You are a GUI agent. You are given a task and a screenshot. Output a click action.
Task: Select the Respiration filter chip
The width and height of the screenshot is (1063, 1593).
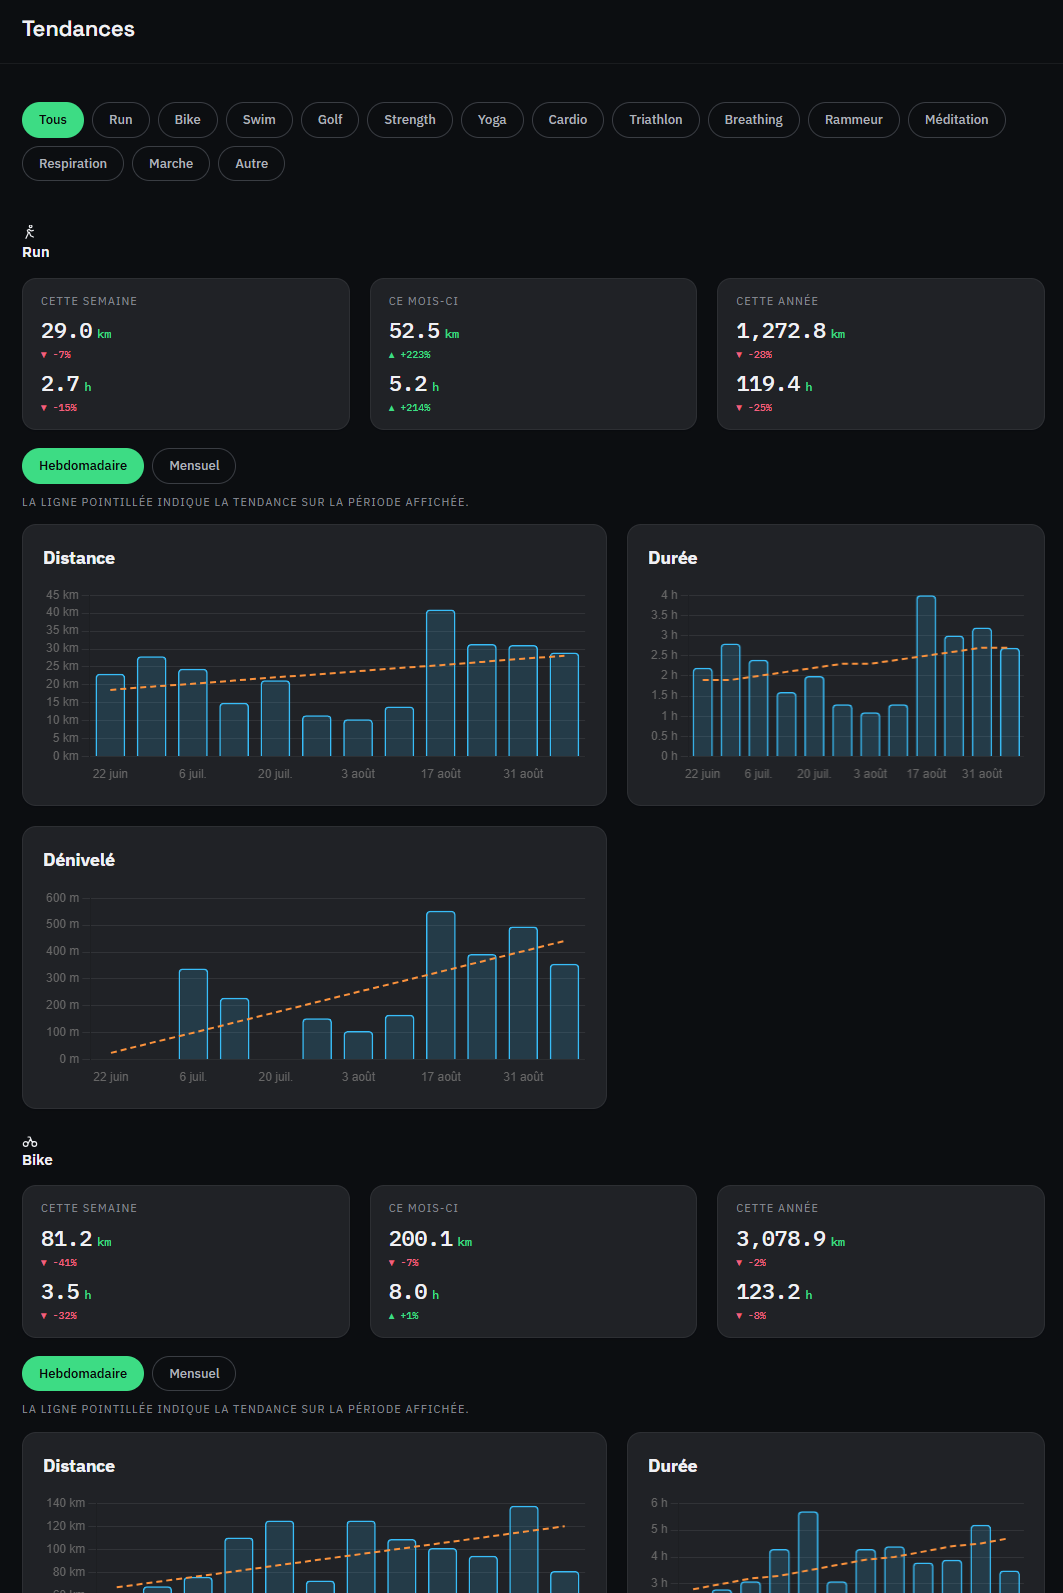[x=73, y=164]
